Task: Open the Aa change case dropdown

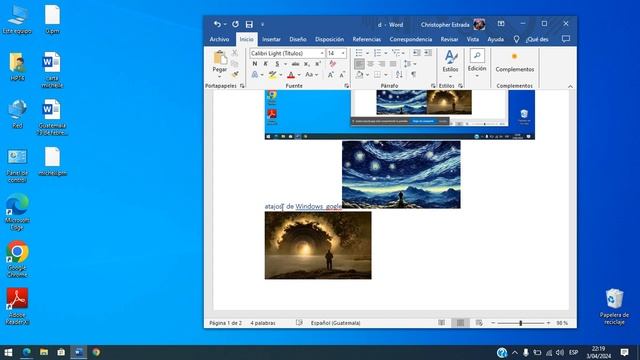Action: [311, 75]
